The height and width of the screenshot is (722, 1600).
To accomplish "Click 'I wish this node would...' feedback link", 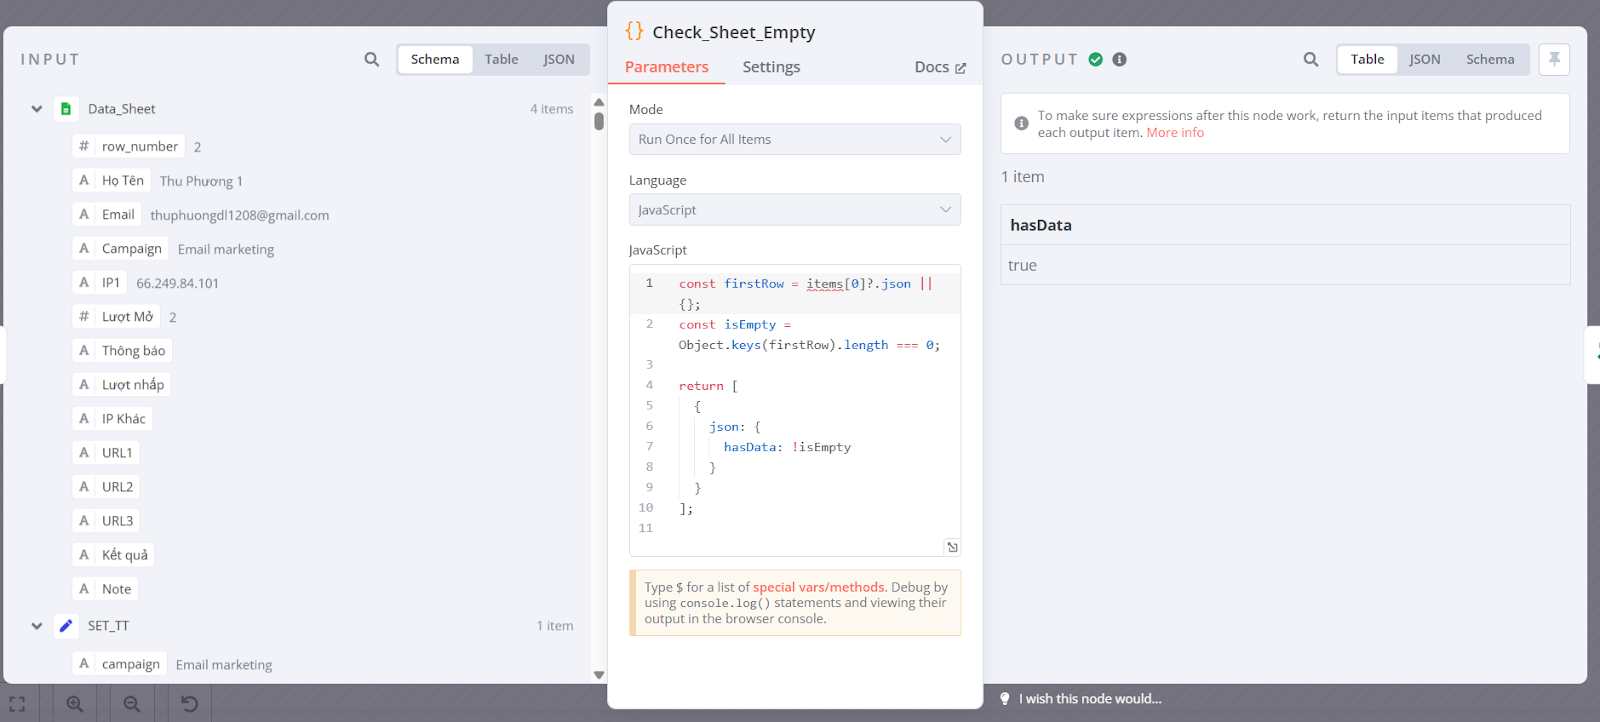I will click(1090, 698).
